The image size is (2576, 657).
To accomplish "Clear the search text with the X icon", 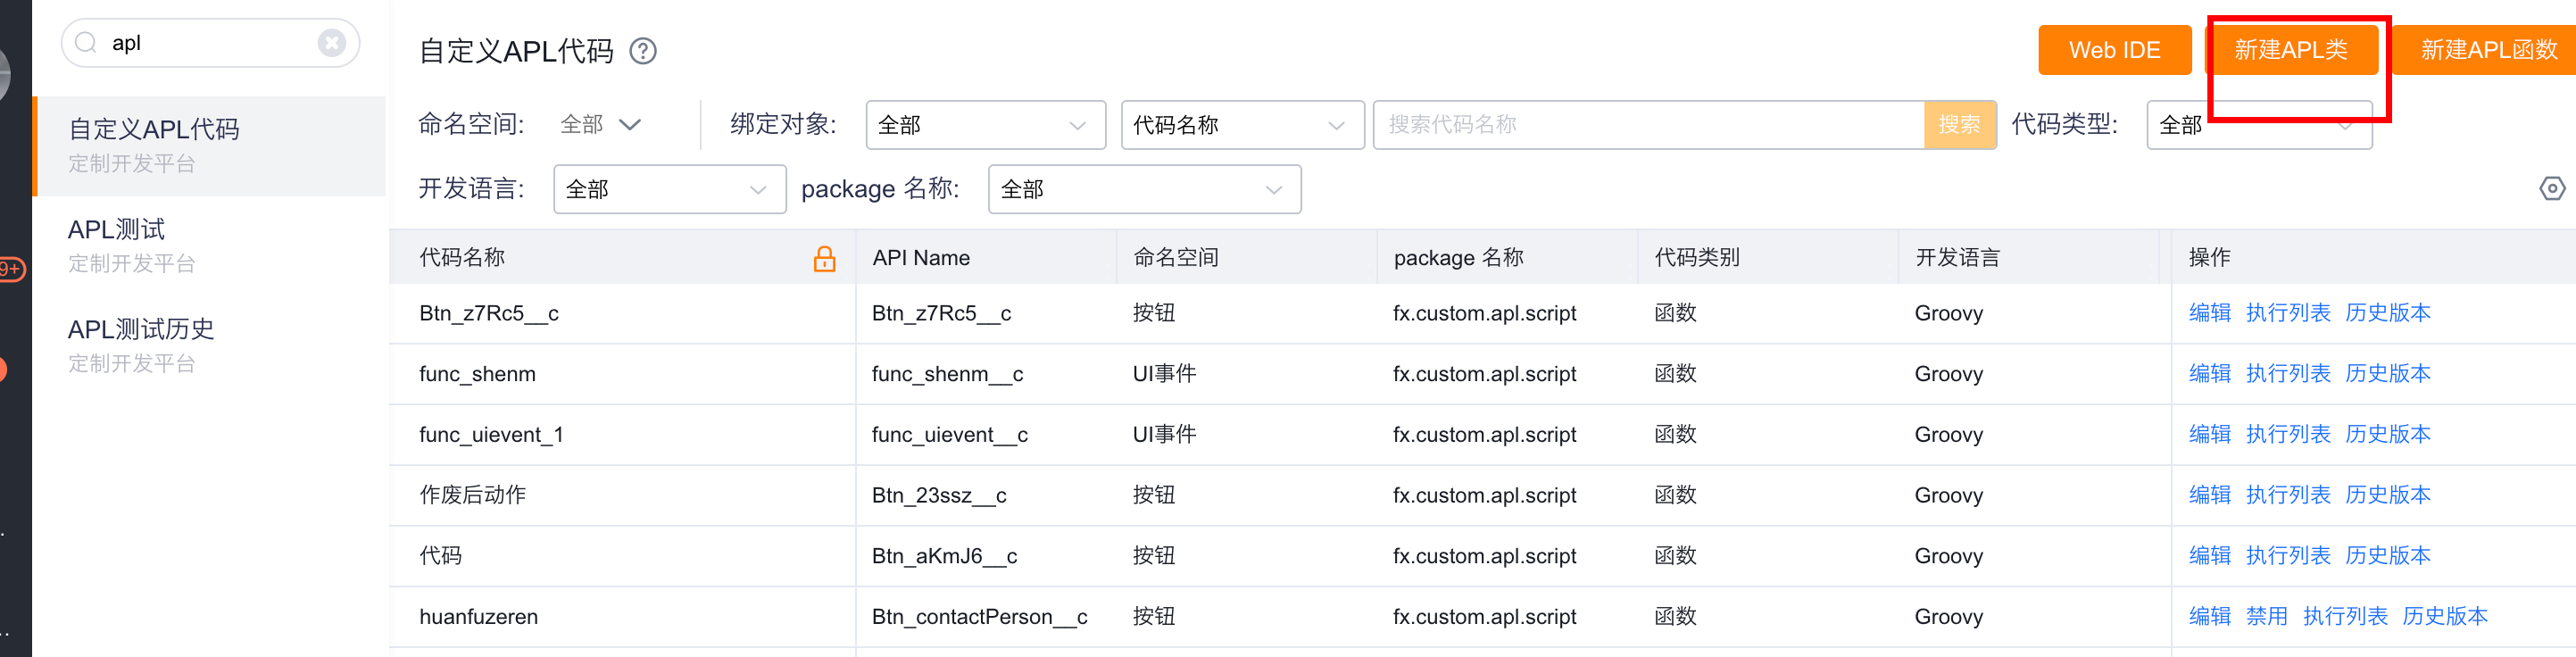I will pos(331,43).
